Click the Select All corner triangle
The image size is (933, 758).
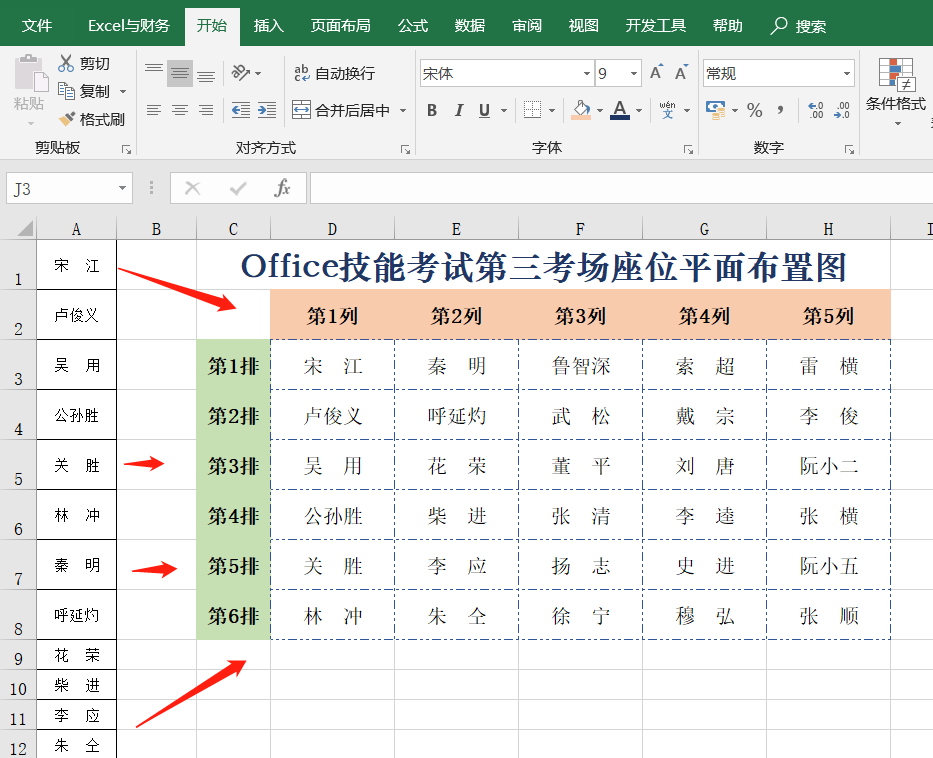(25, 228)
